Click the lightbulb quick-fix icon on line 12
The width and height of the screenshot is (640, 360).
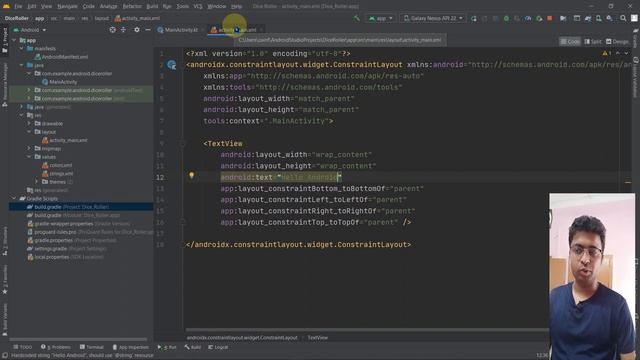coord(191,176)
